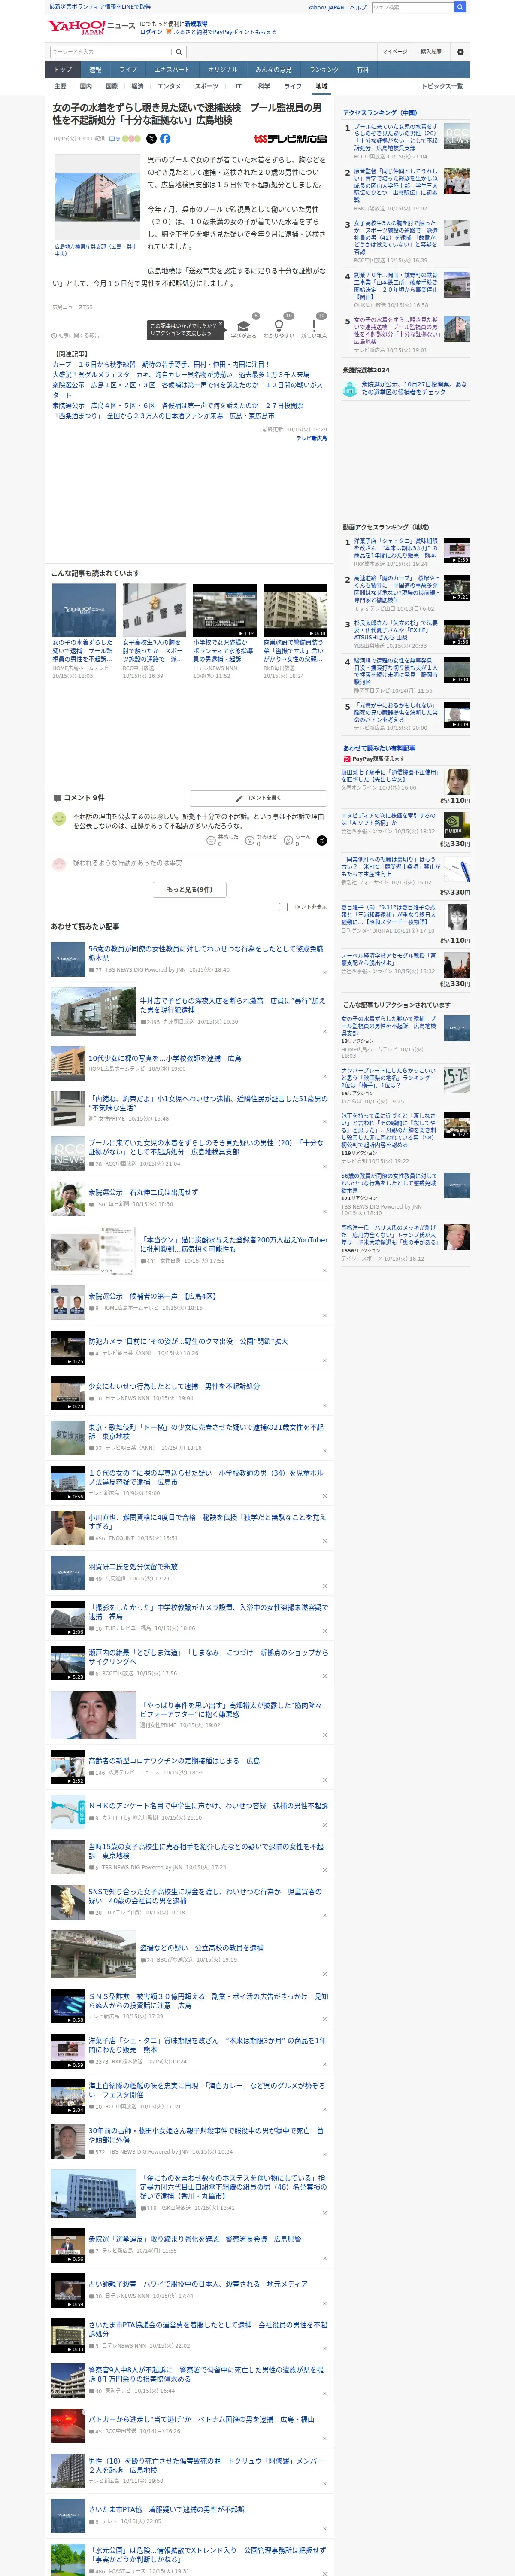The image size is (515, 2576).
Task: Open the ランキング tab
Action: pos(324,70)
